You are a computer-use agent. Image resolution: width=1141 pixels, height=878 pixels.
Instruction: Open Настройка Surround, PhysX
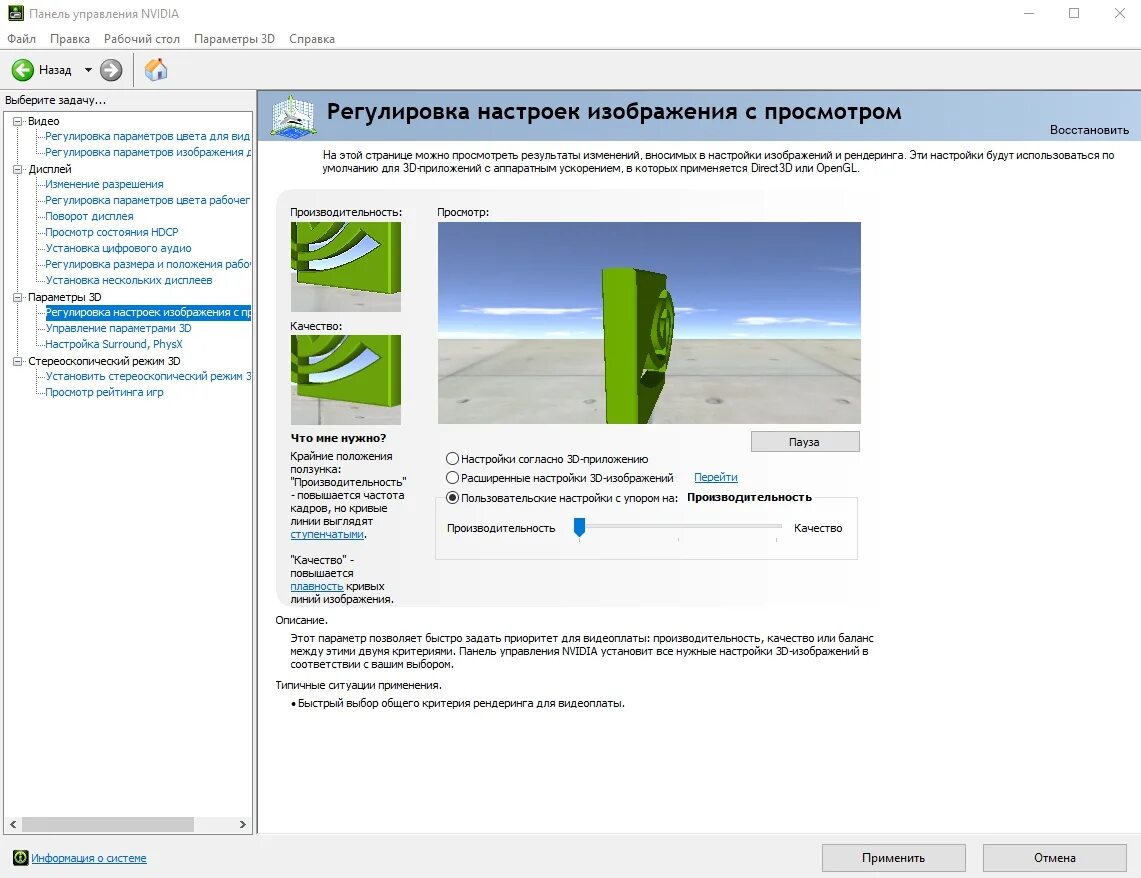(x=114, y=344)
